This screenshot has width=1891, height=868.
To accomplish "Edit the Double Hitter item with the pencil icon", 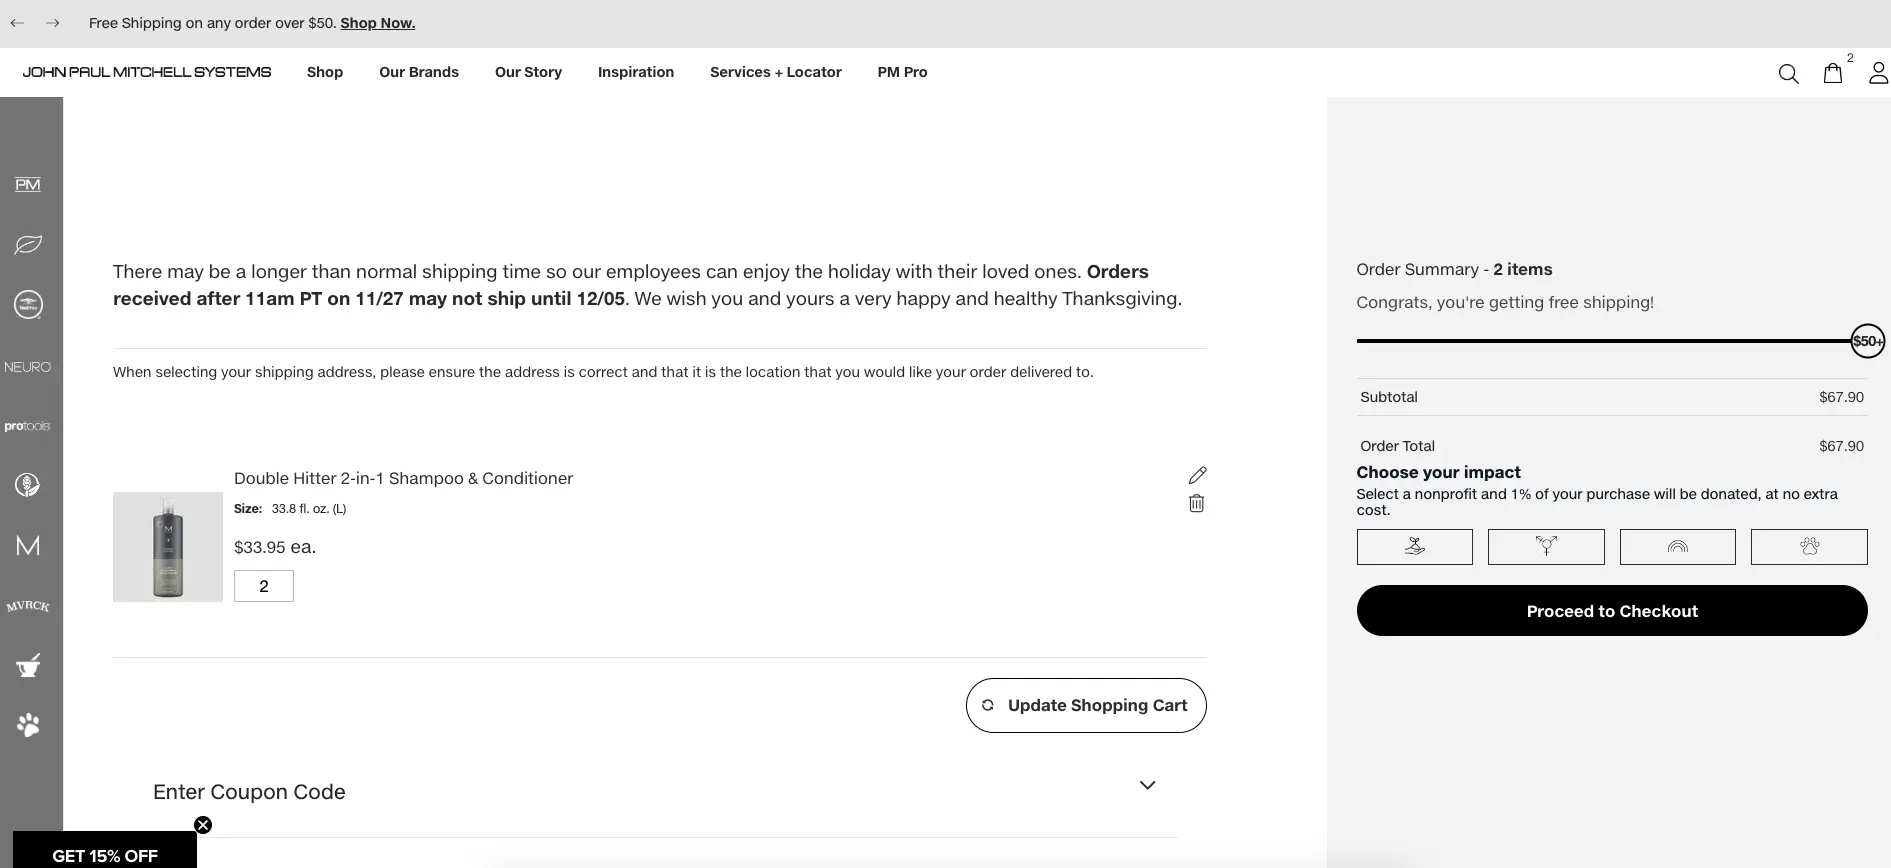I will pyautogui.click(x=1197, y=475).
